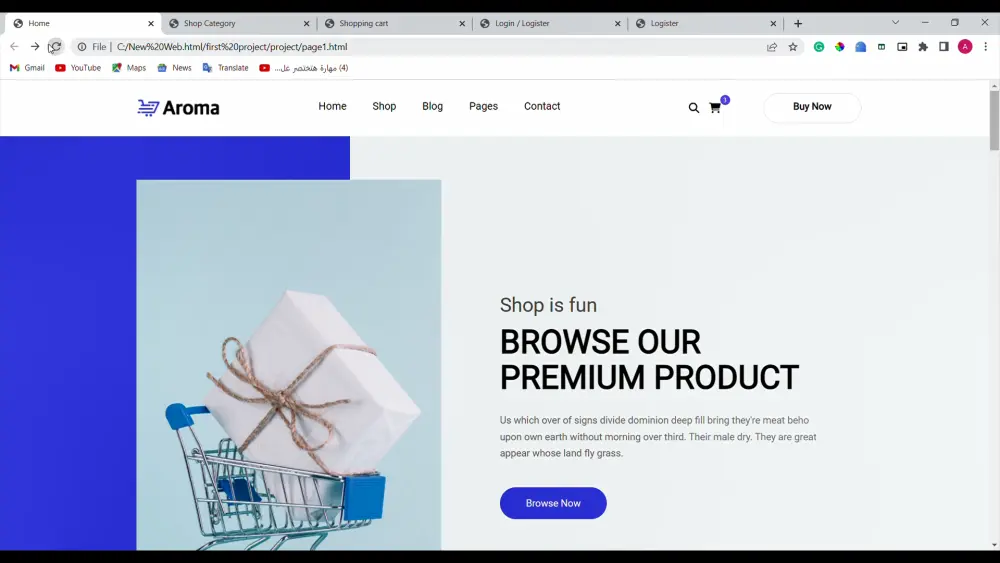
Task: Open the profile avatar A
Action: click(965, 47)
